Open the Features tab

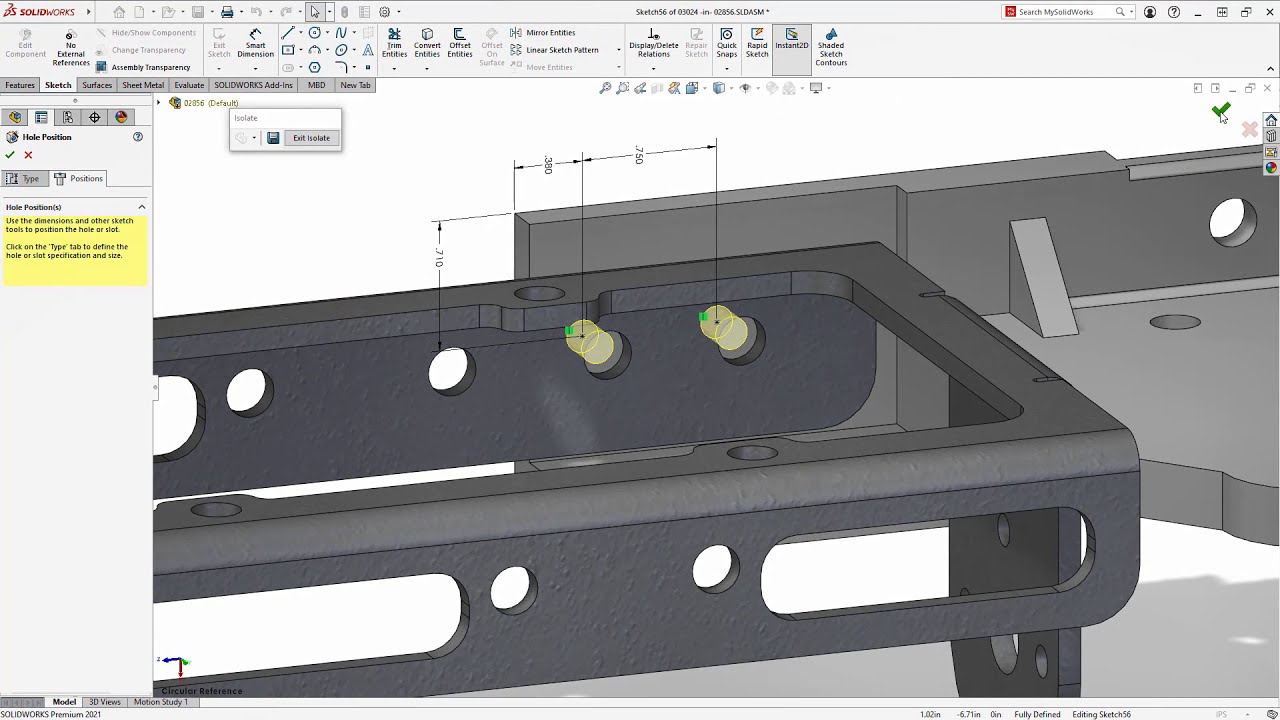20,85
